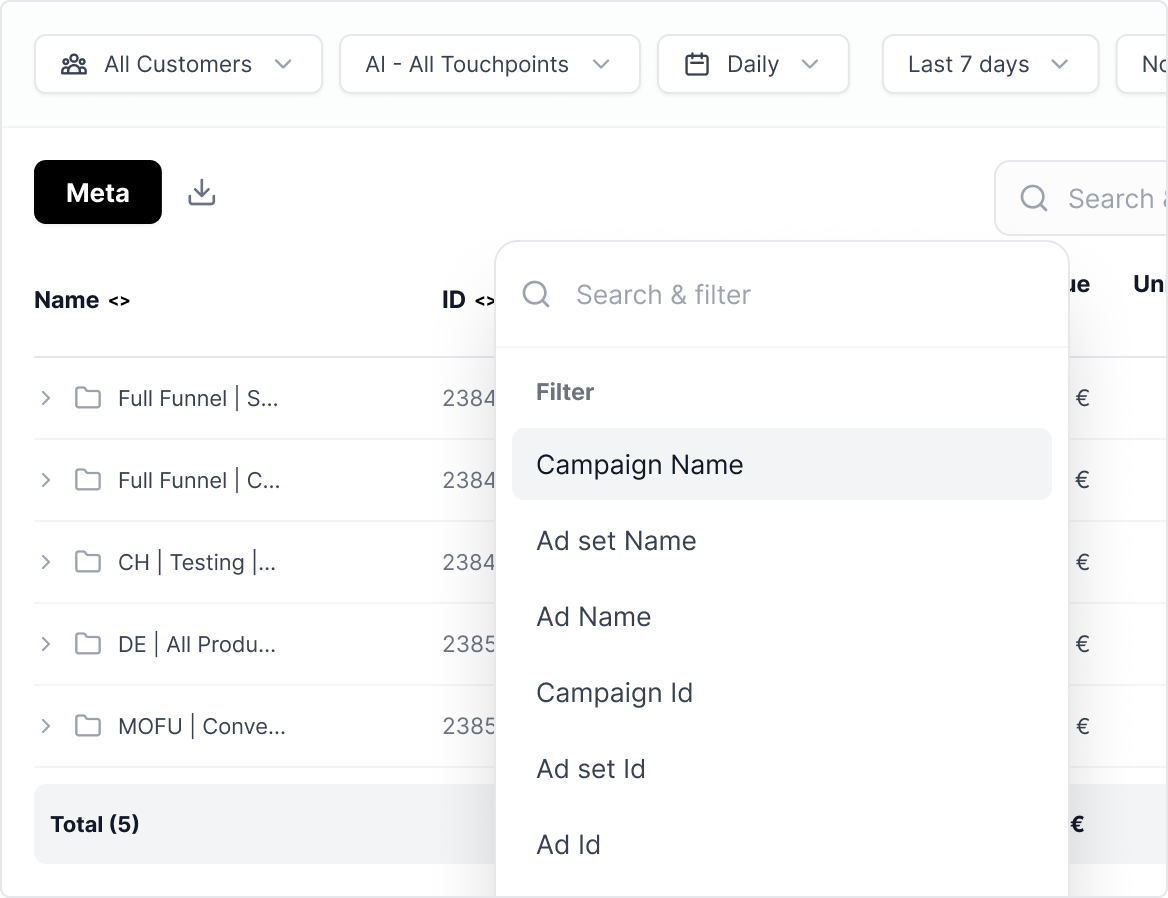
Task: Click the sort icon next to the Name header
Action: click(x=118, y=301)
